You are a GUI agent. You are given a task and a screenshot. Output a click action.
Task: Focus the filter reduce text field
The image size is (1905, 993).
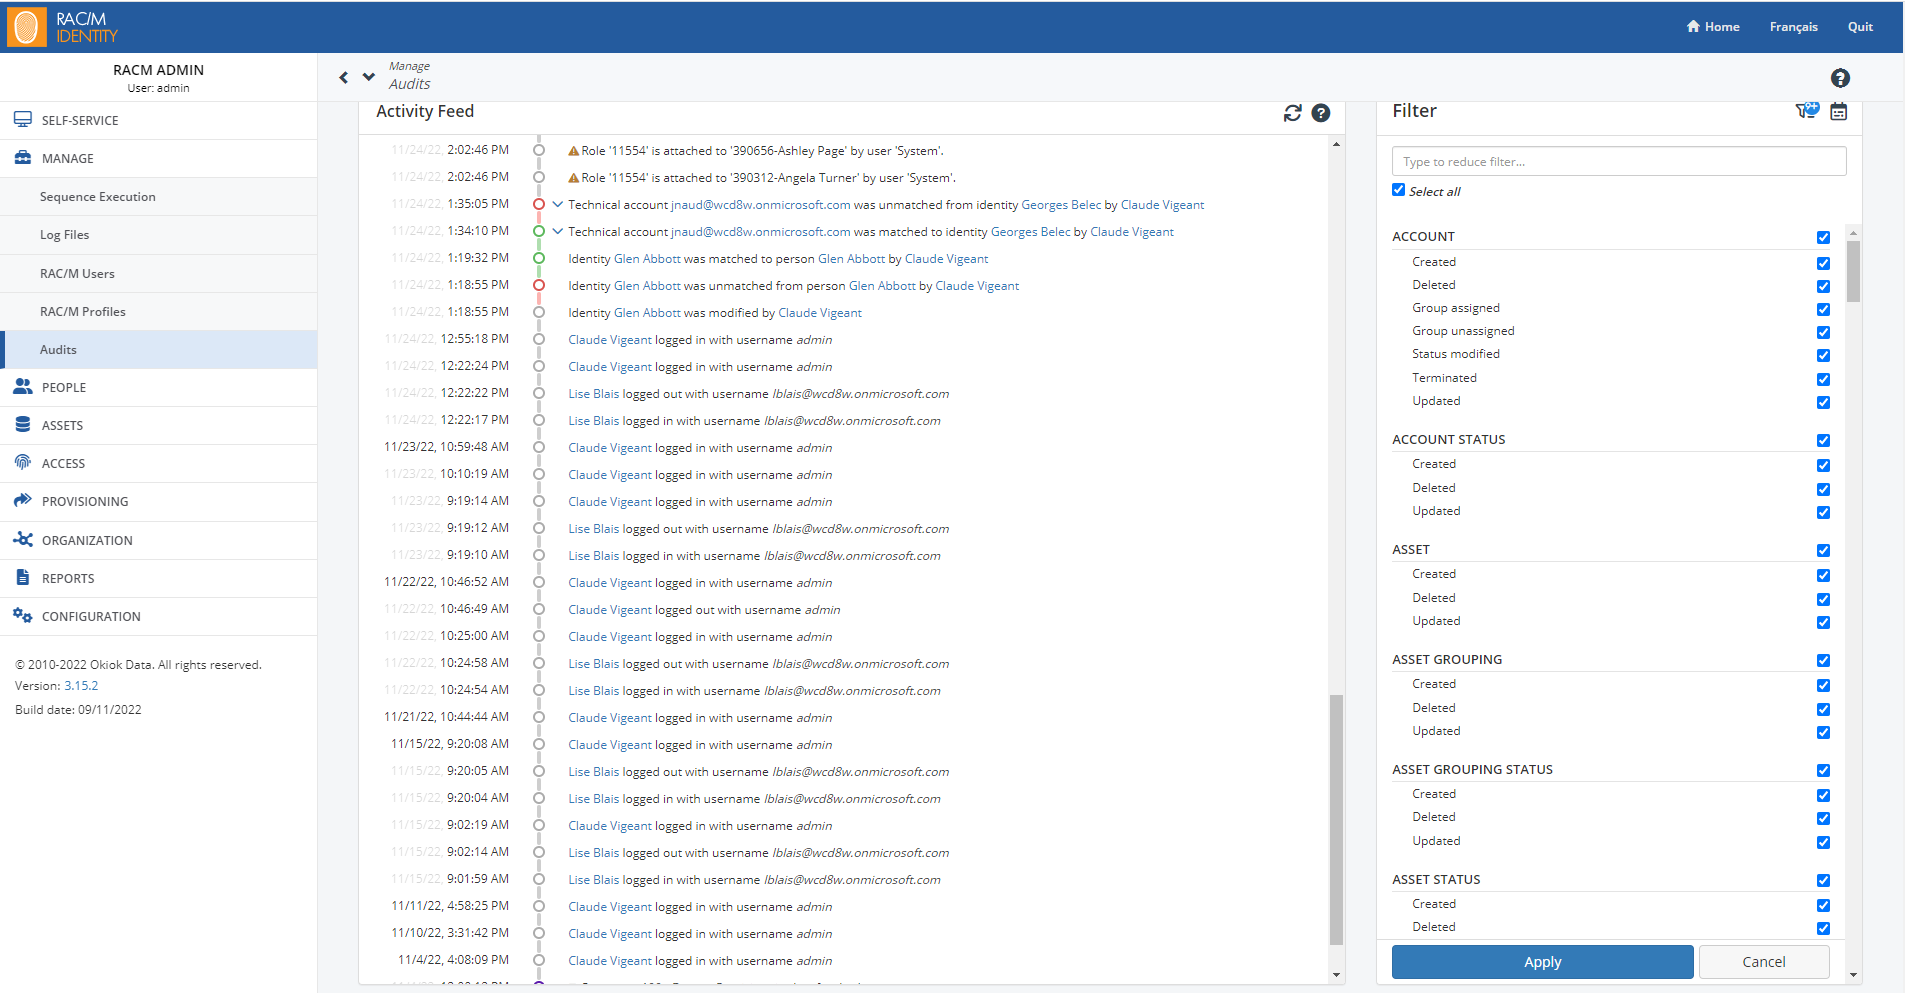click(1619, 162)
